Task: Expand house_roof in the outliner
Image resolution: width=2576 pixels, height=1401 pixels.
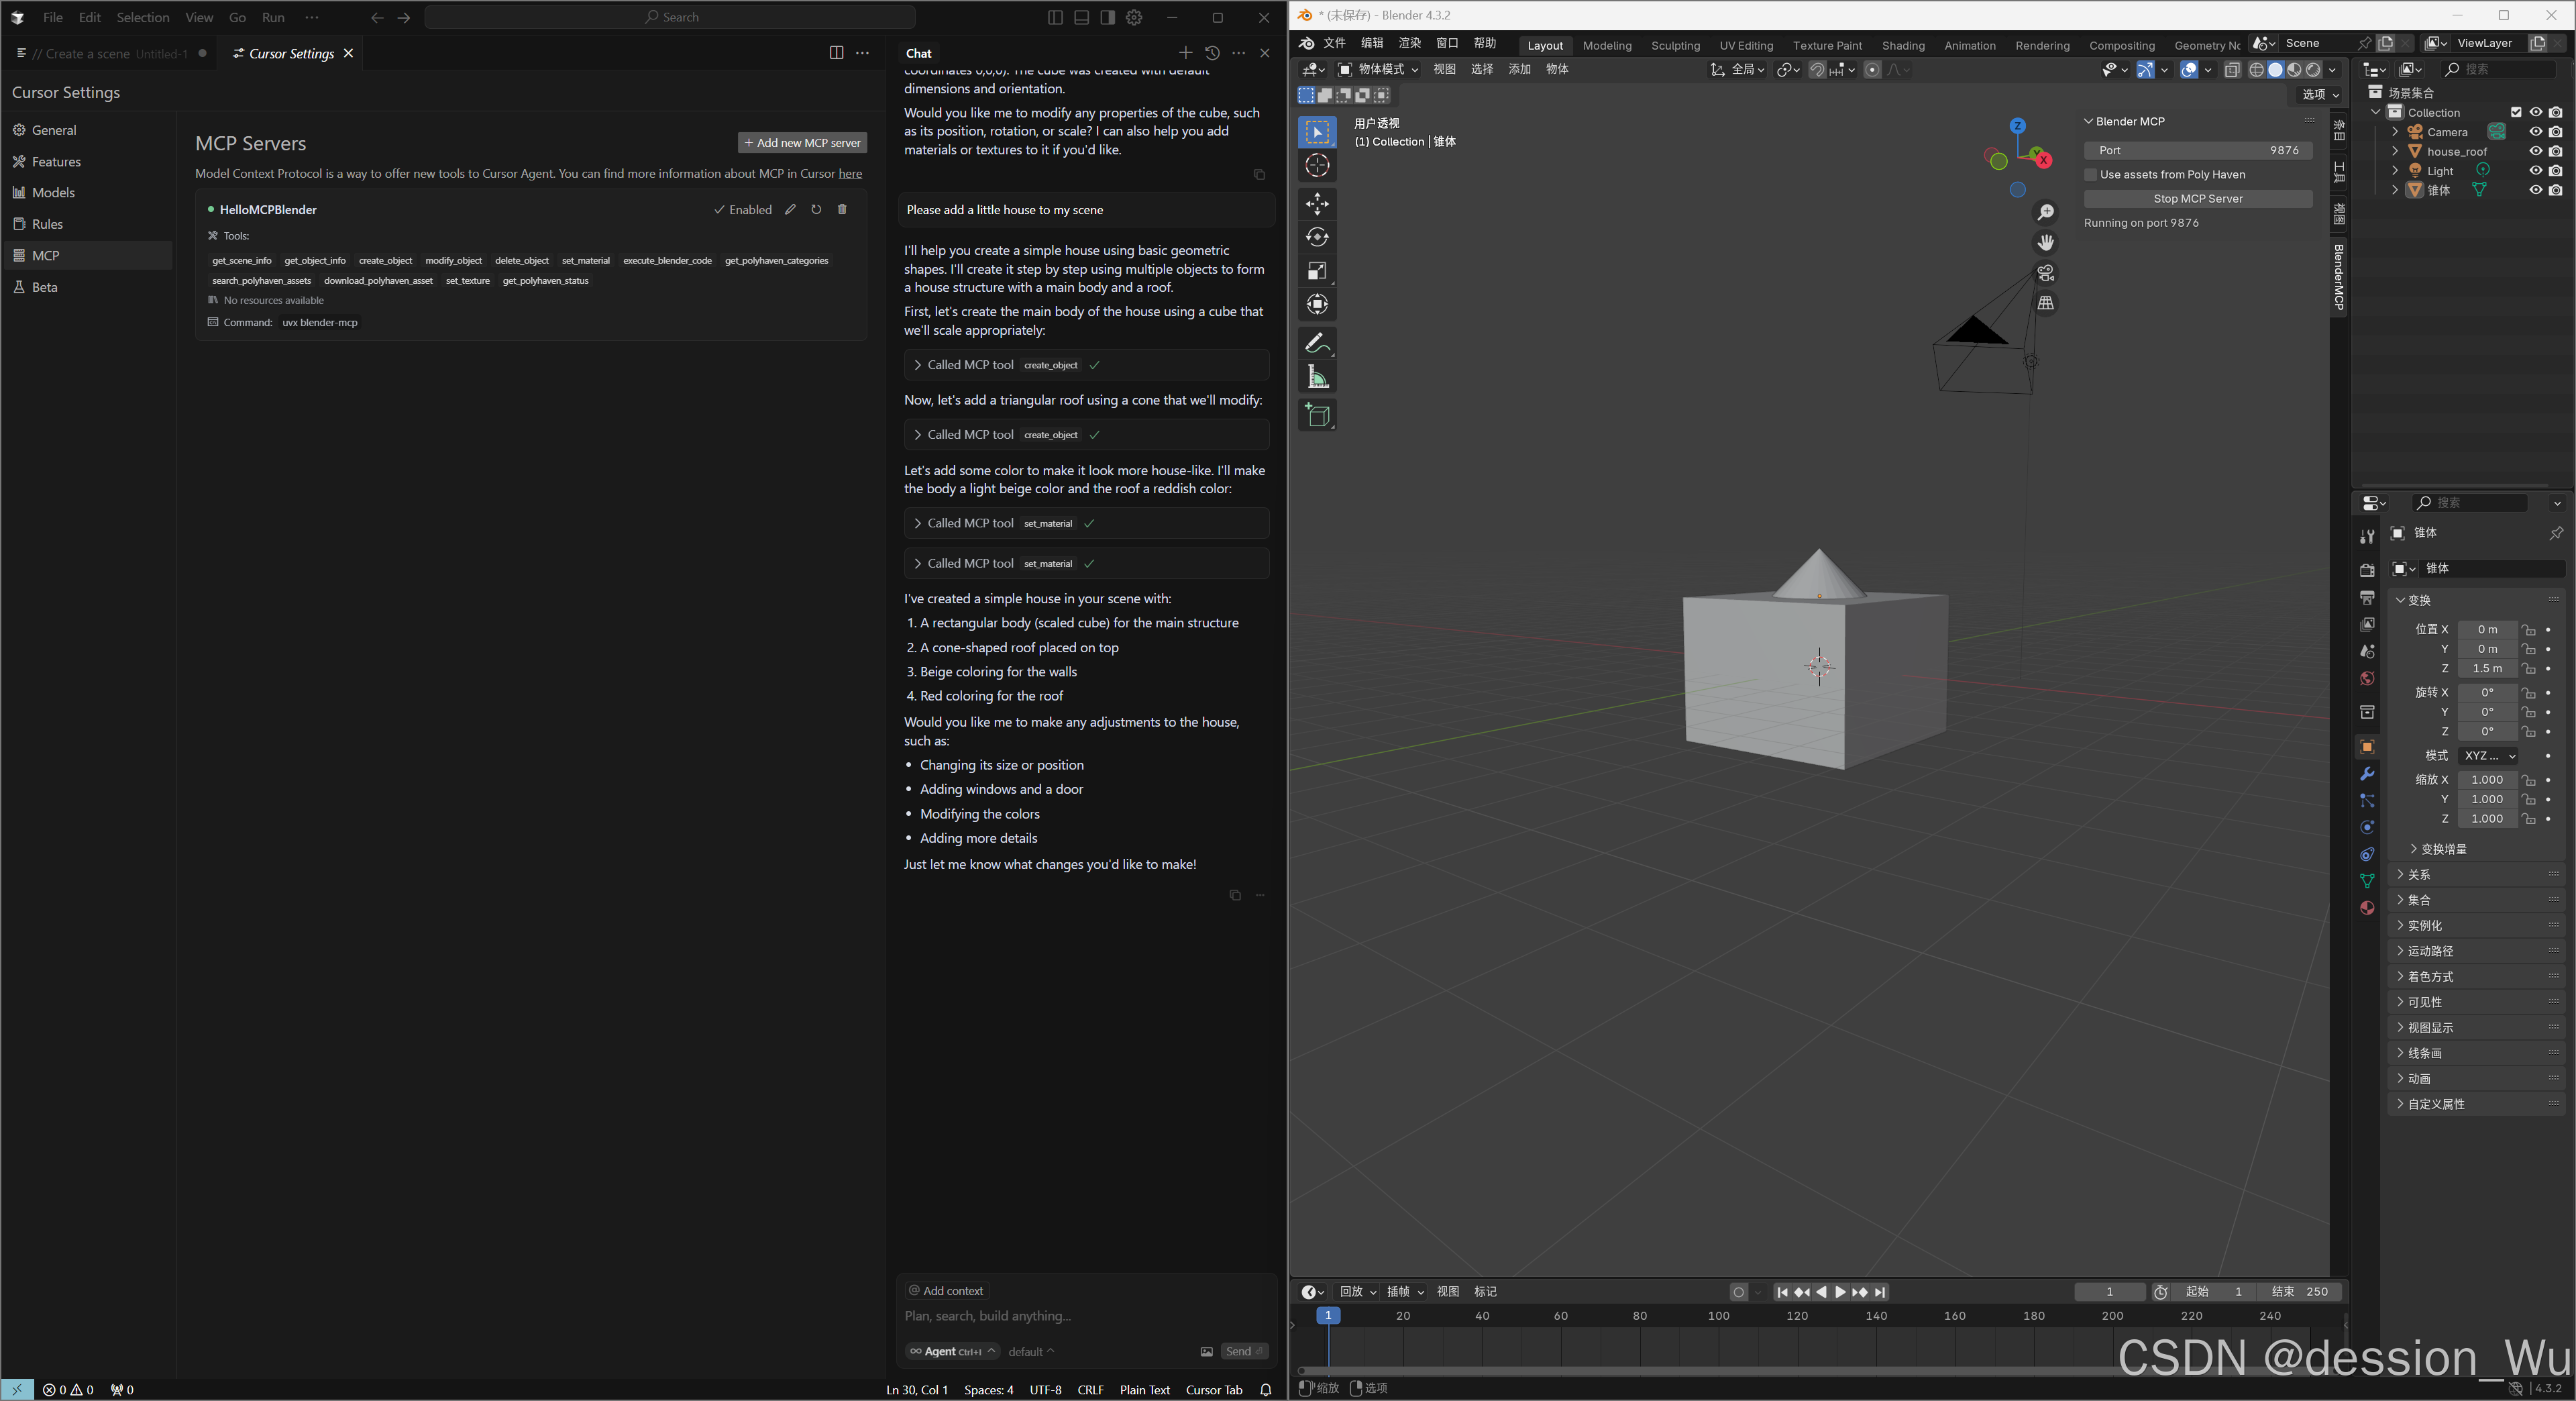Action: 2395,151
